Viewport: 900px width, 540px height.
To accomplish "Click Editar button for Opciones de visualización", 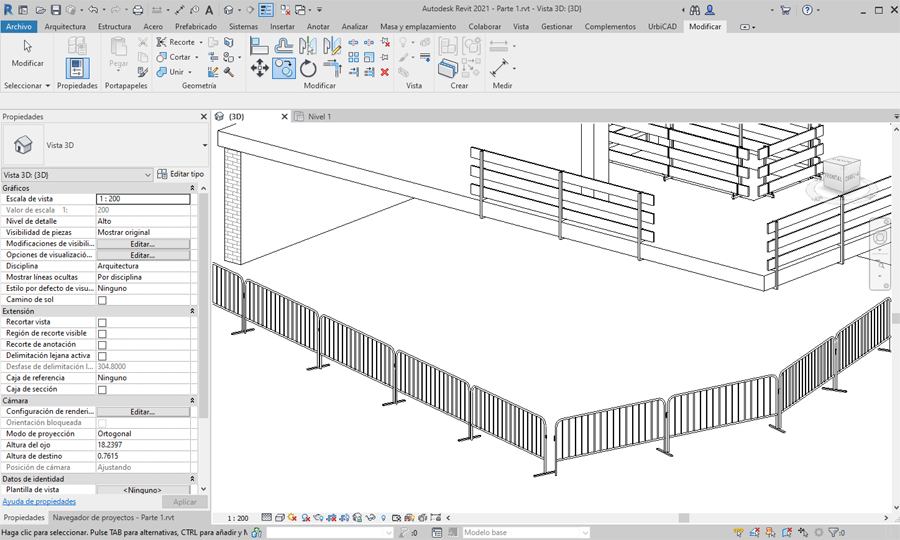I will tap(142, 255).
